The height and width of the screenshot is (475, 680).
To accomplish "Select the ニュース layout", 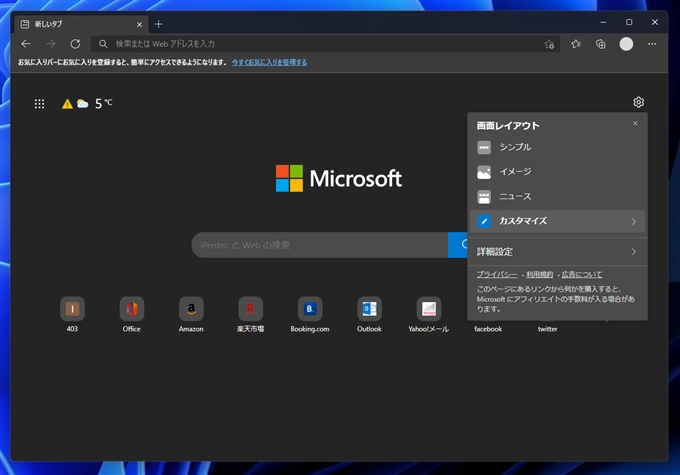I will point(557,197).
